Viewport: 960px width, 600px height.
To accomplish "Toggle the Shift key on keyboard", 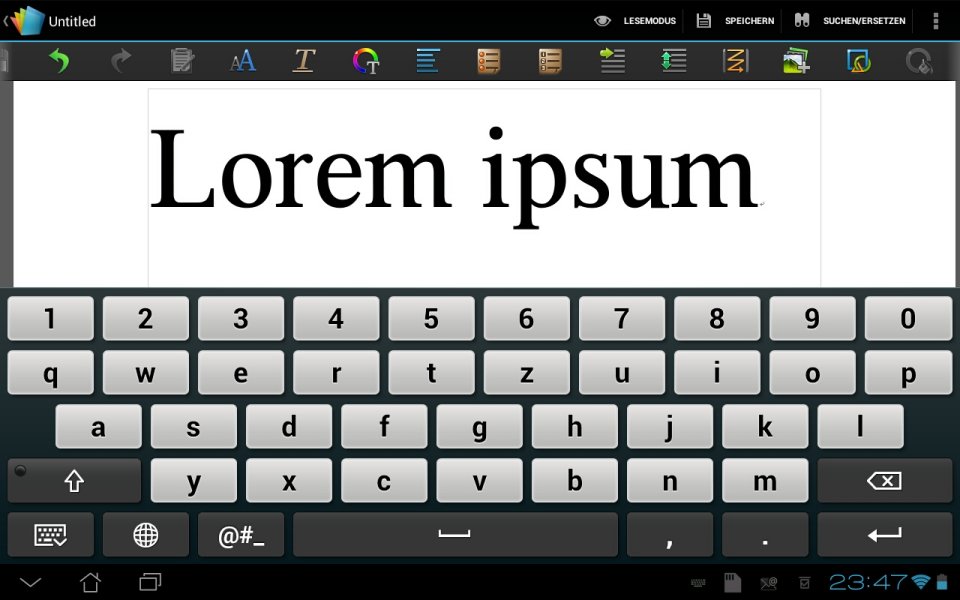I will (74, 481).
